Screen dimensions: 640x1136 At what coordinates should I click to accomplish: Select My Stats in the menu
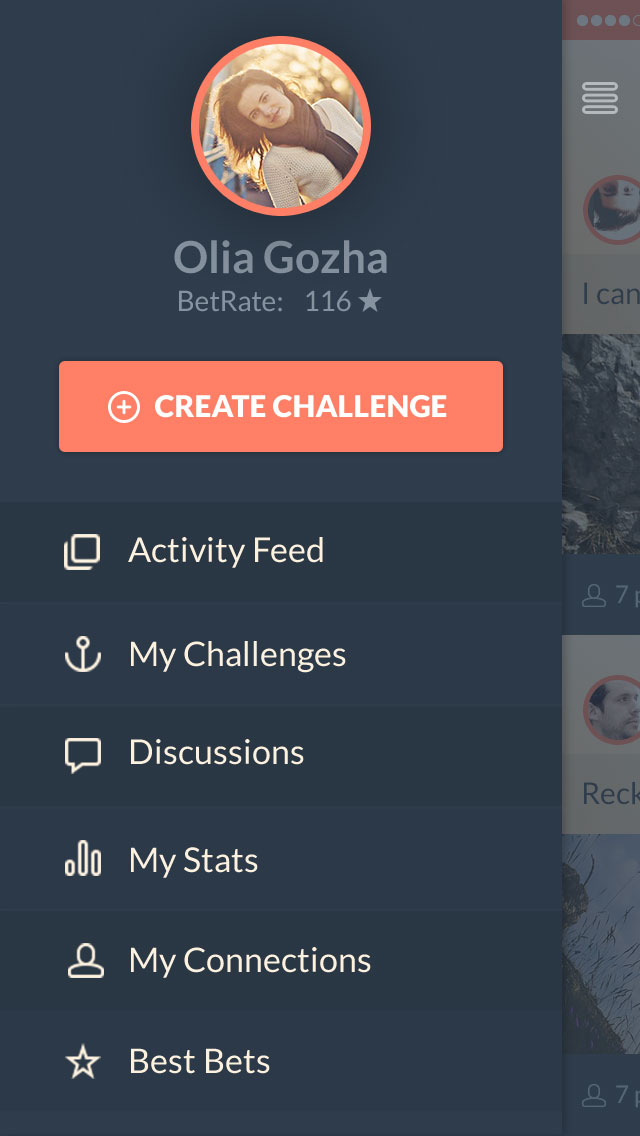click(193, 860)
